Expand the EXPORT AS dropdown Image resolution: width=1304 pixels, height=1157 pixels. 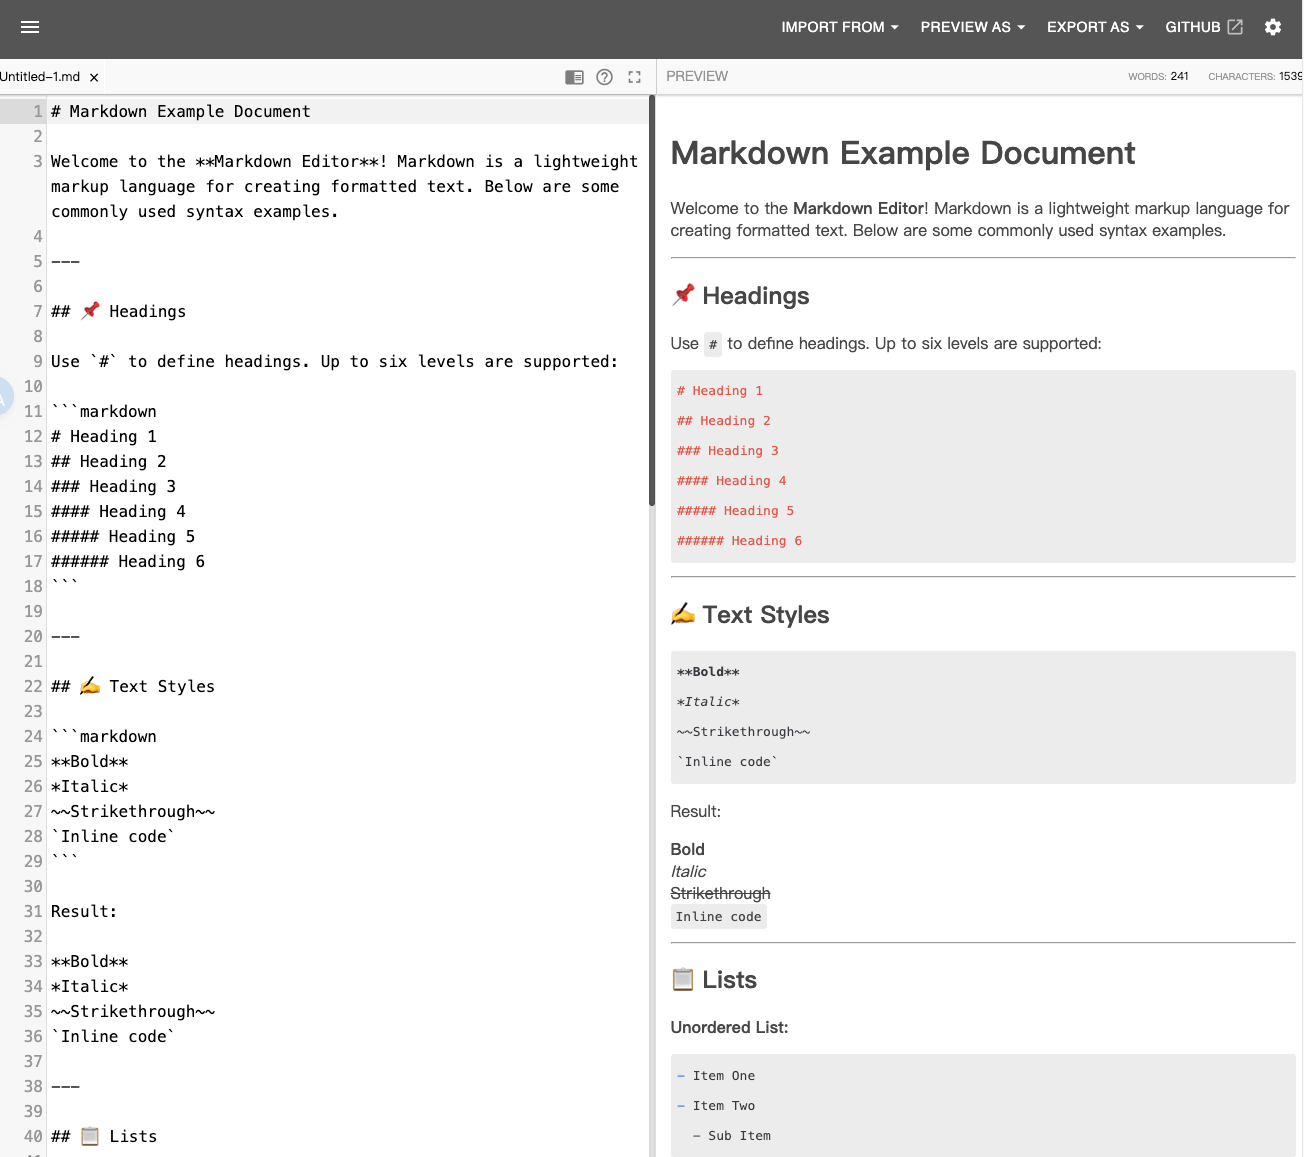(1095, 27)
